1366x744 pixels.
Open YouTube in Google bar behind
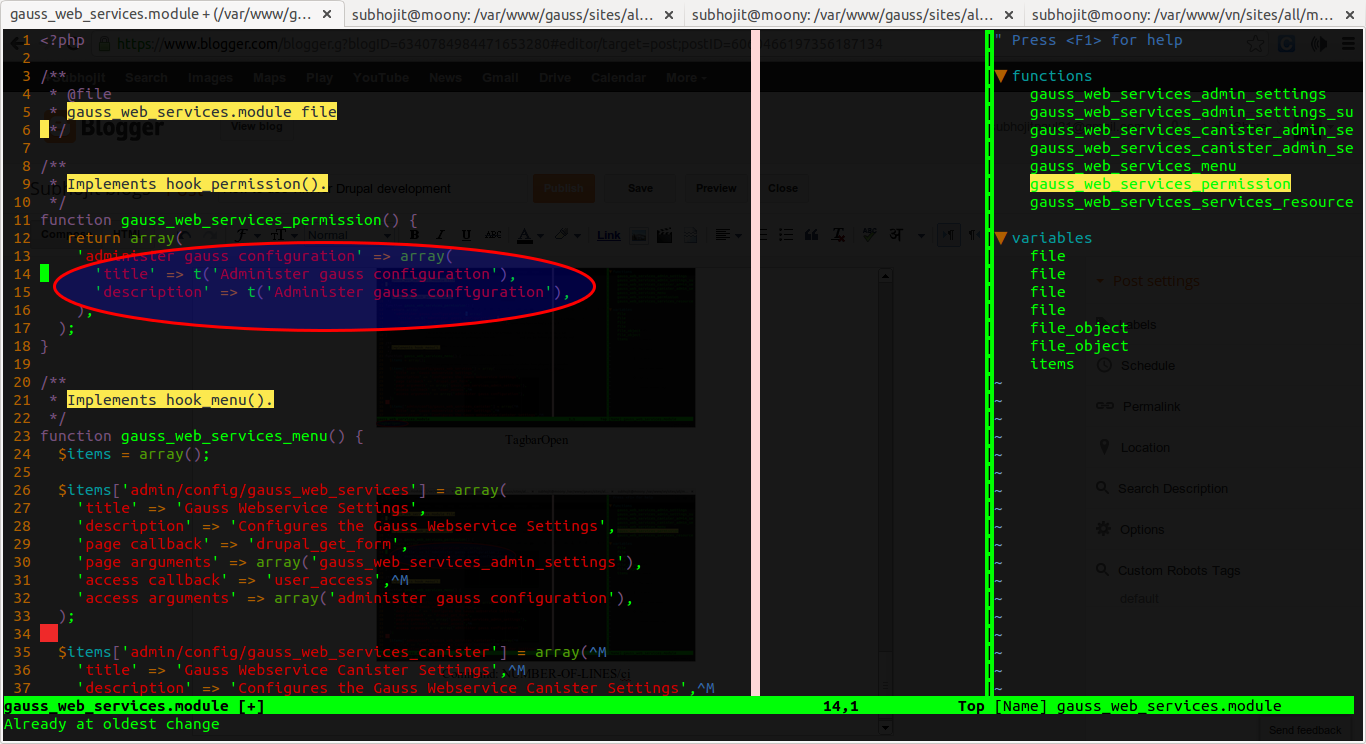click(381, 78)
